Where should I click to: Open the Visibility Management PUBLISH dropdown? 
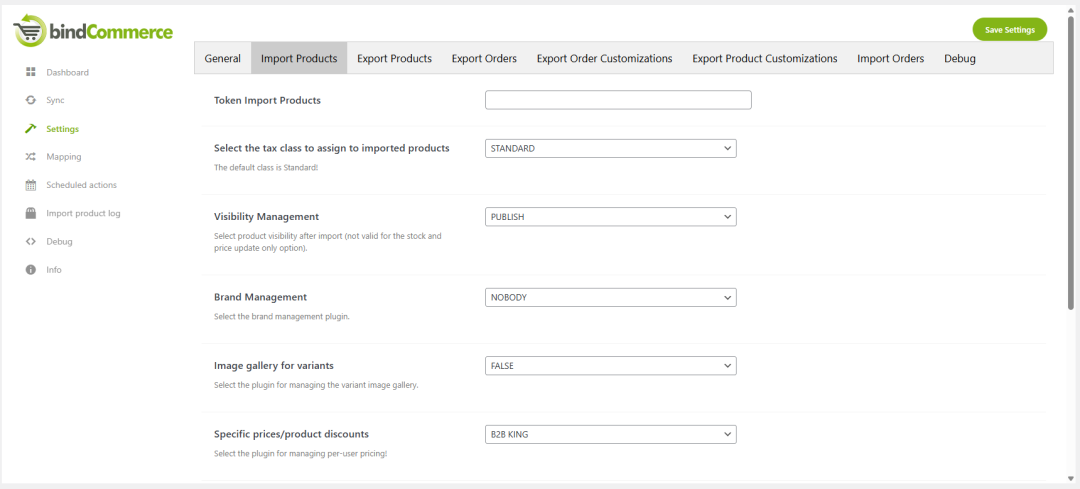(611, 217)
